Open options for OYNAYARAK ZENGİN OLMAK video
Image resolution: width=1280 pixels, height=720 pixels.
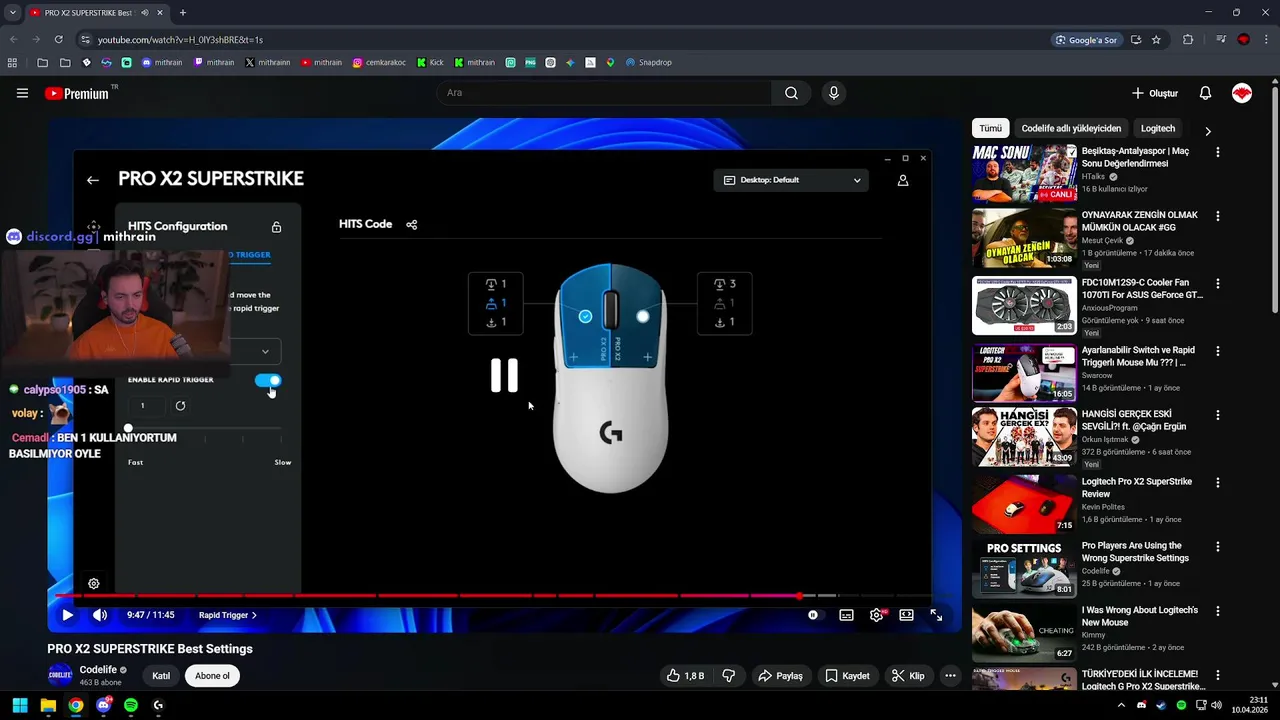(1218, 216)
